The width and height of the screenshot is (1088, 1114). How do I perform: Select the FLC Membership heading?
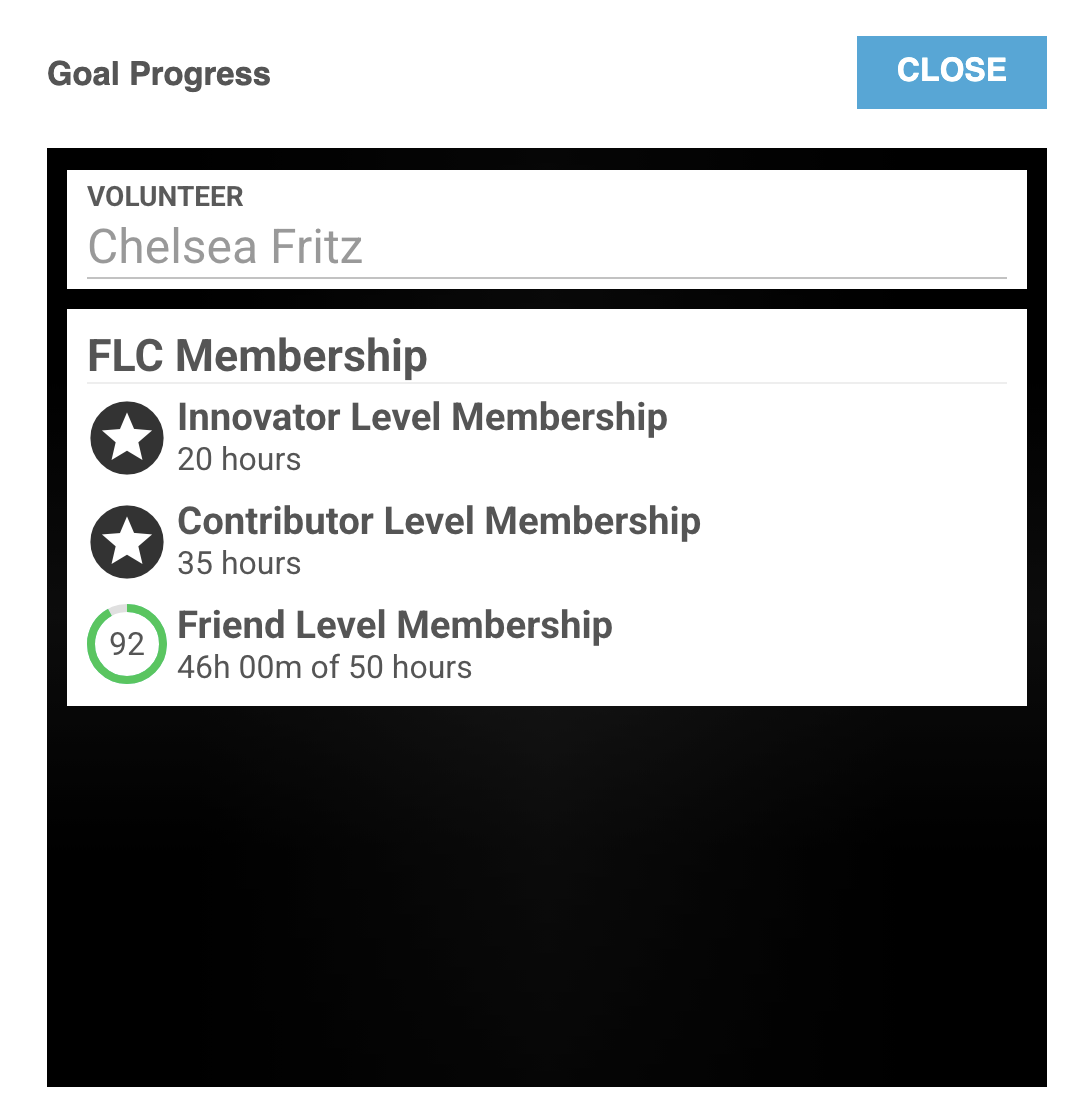point(258,356)
